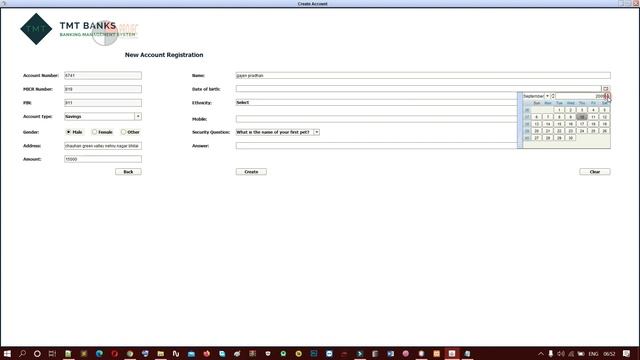Pick day 20 in the calendar

coord(536,131)
